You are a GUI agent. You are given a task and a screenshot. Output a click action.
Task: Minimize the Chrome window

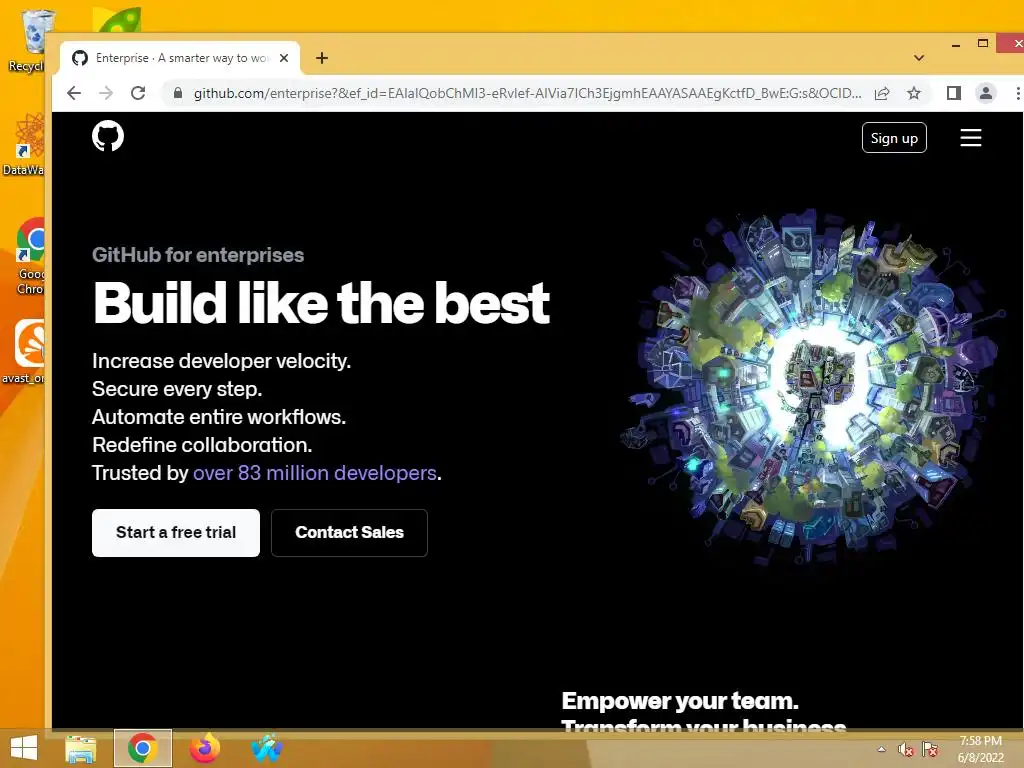[955, 44]
